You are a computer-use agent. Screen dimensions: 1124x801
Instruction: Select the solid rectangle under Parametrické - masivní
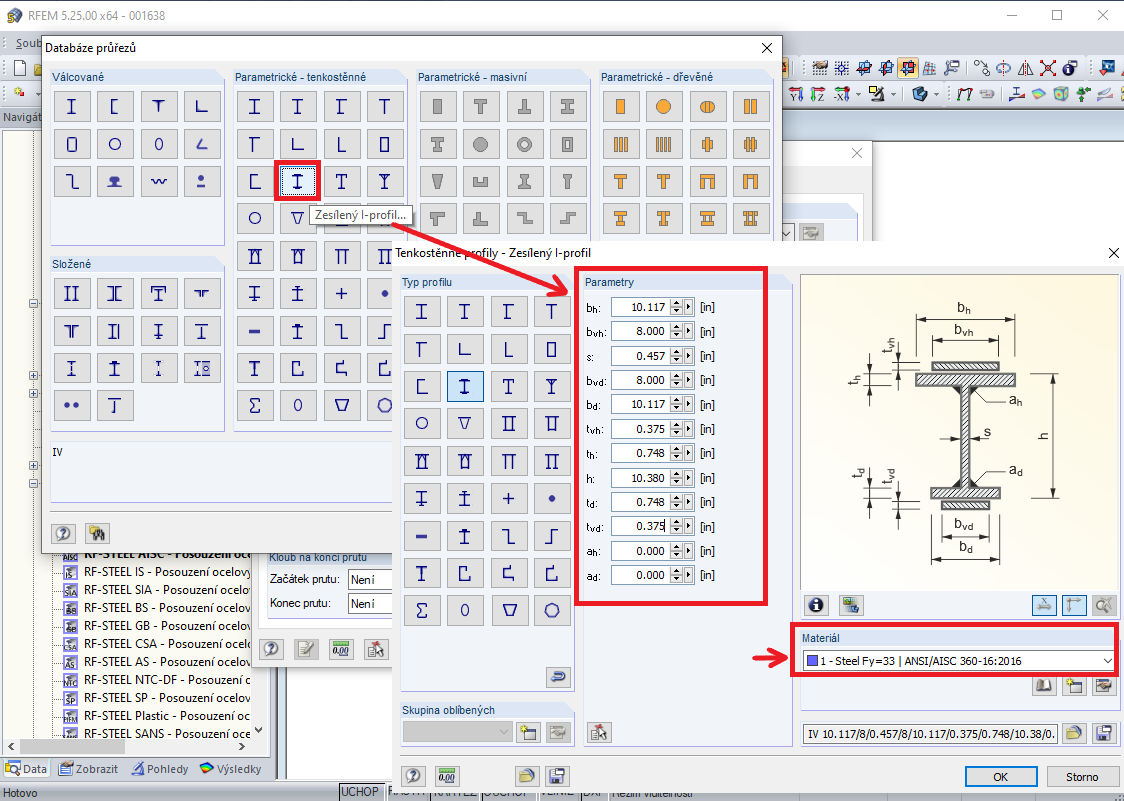click(x=437, y=107)
